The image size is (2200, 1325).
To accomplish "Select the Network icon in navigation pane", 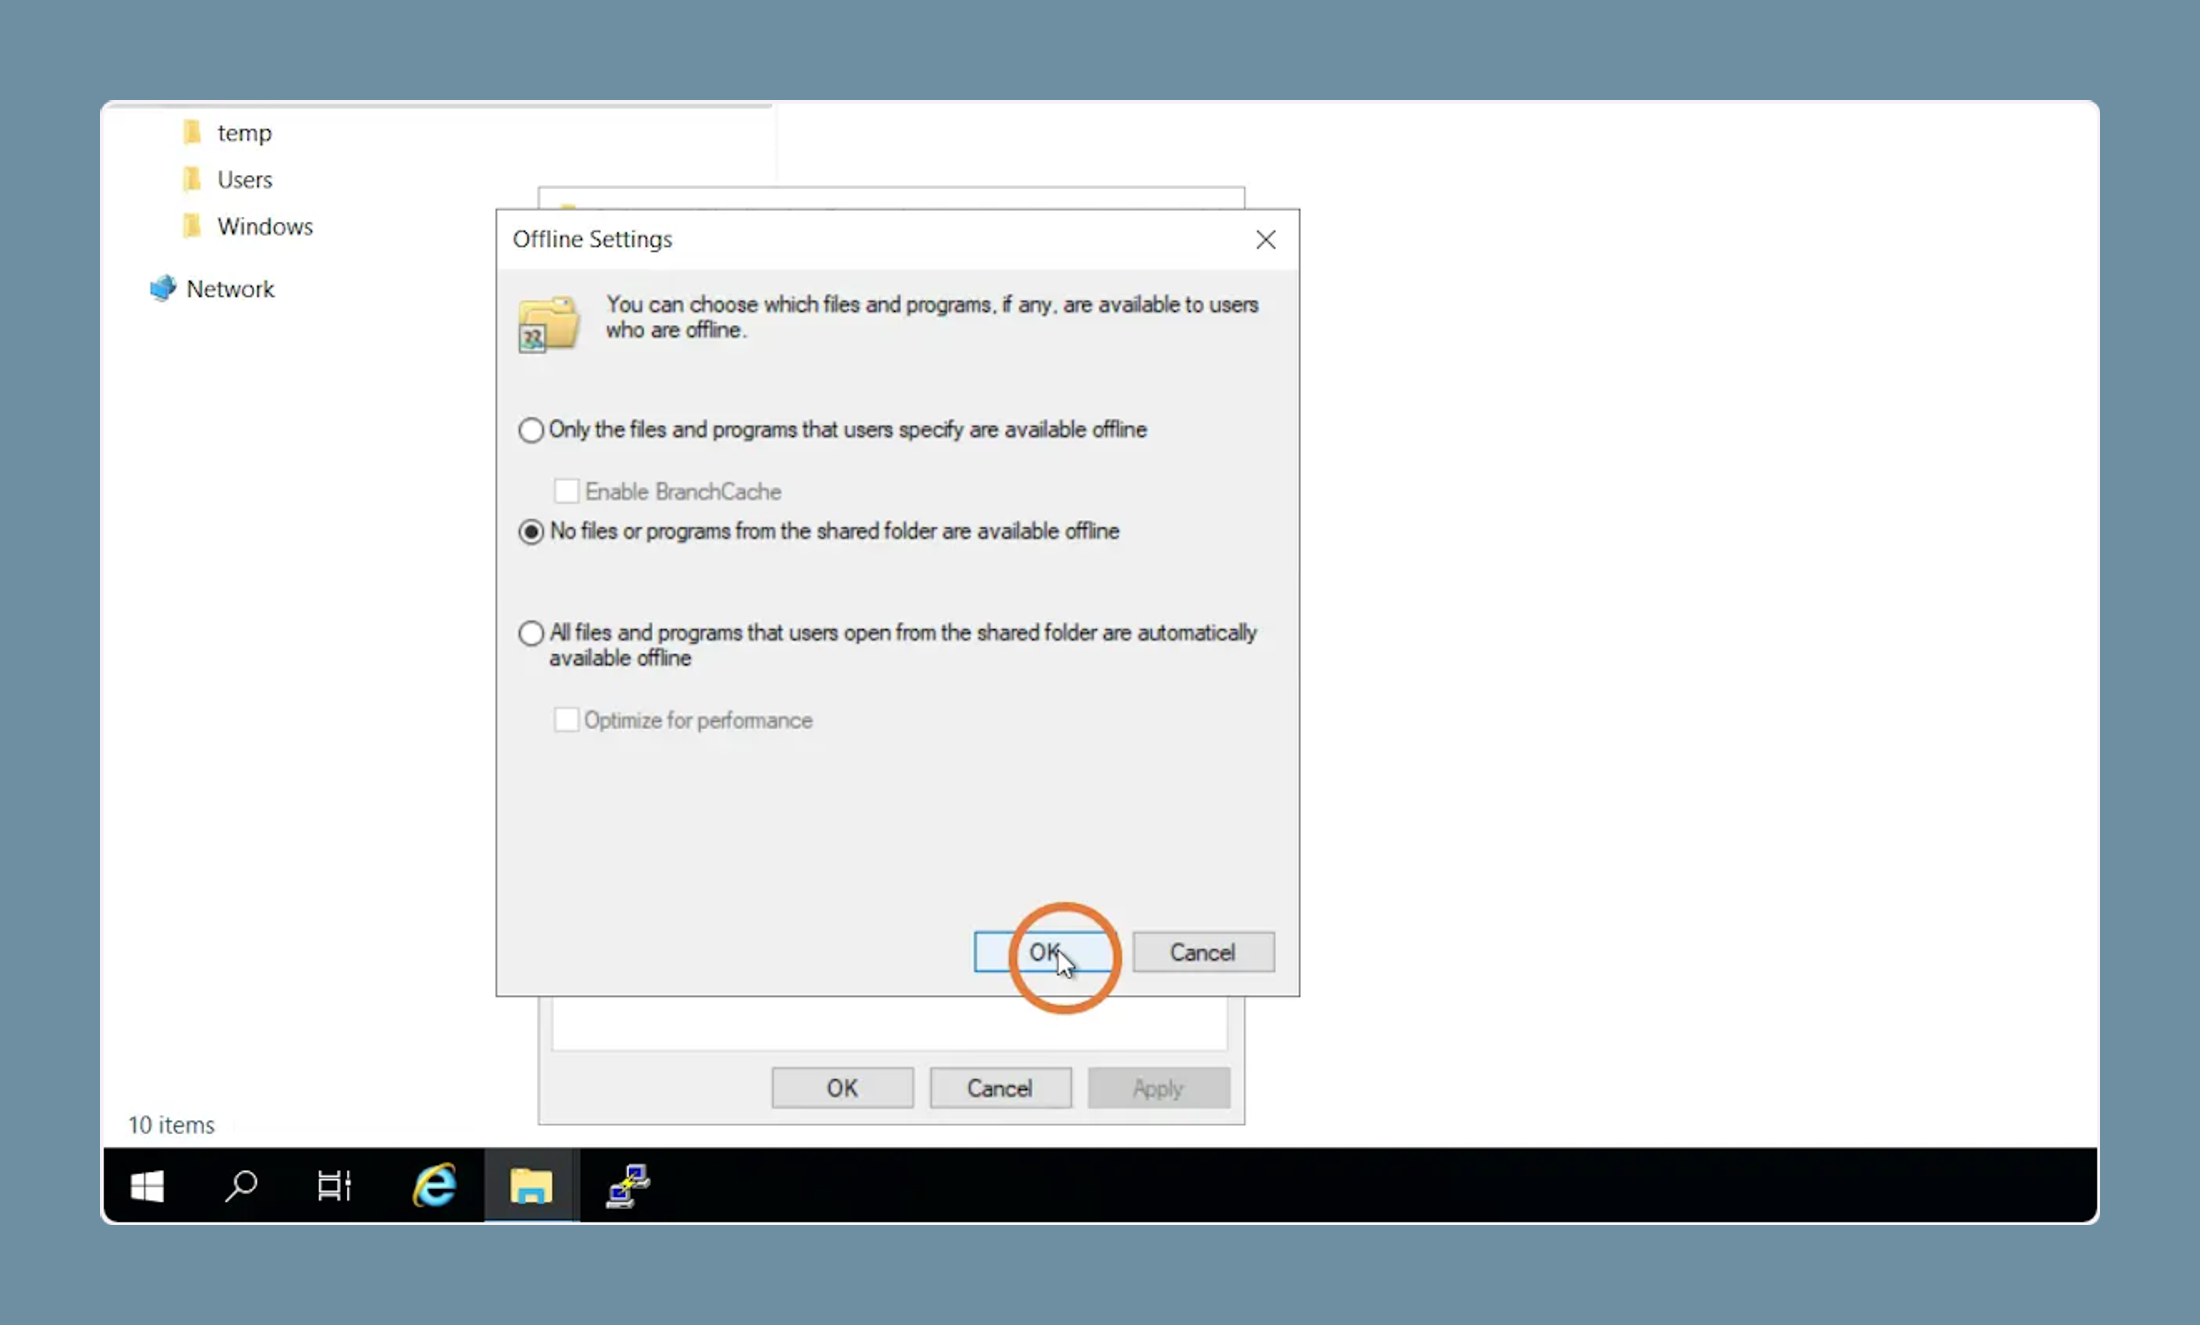I will coord(162,288).
